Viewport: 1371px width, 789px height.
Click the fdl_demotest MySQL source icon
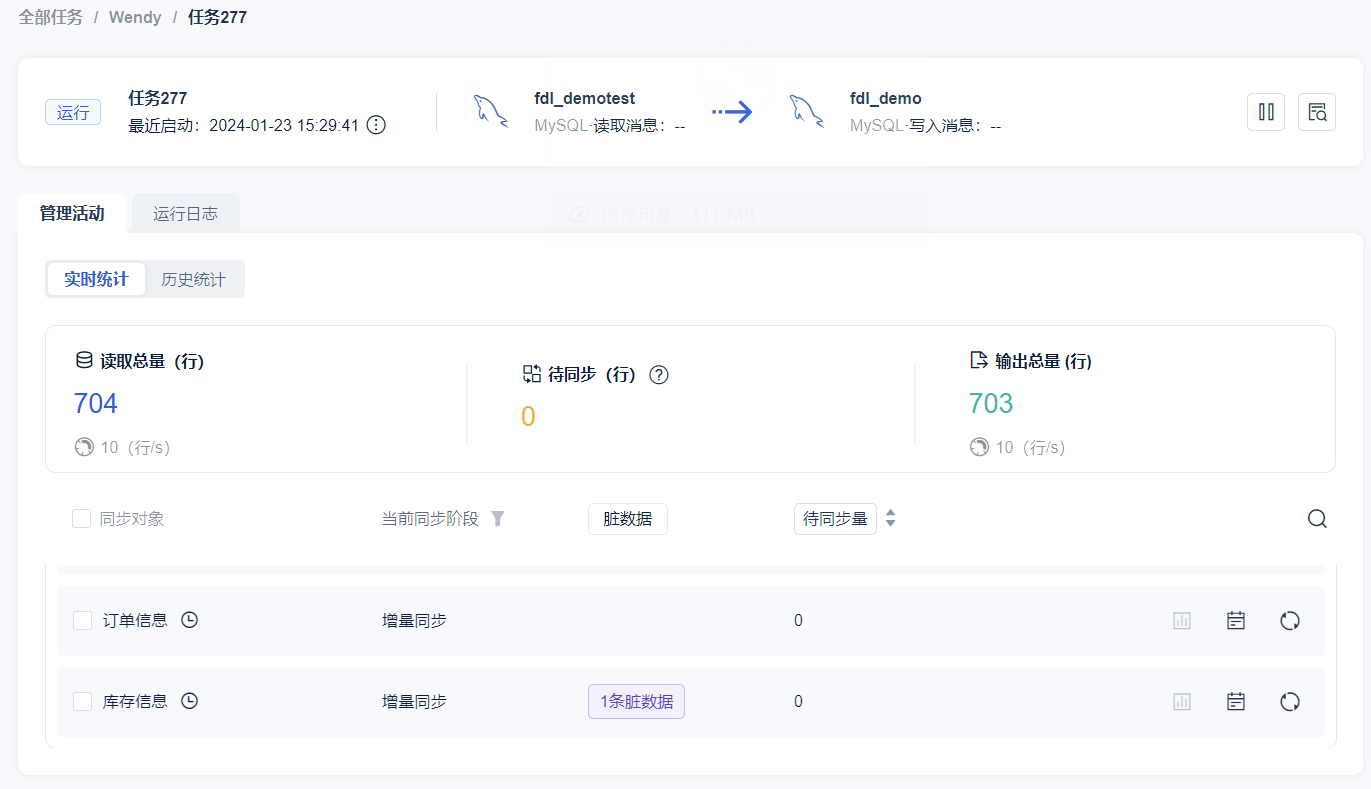[x=491, y=112]
